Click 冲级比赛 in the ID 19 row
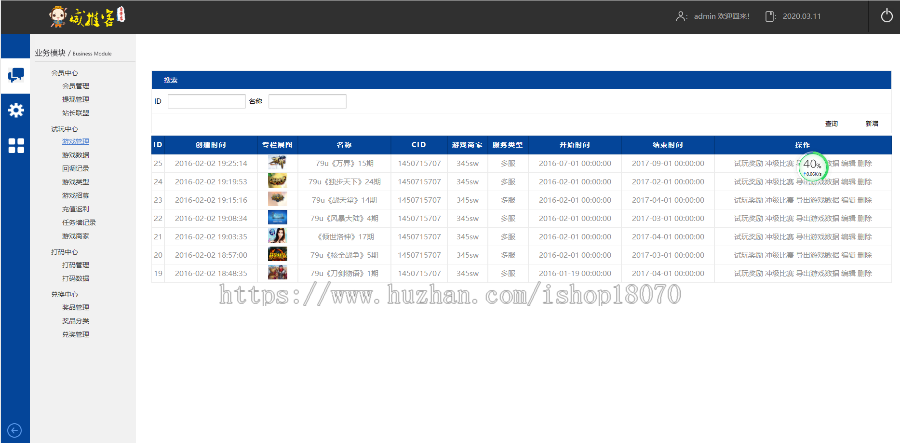 779,273
